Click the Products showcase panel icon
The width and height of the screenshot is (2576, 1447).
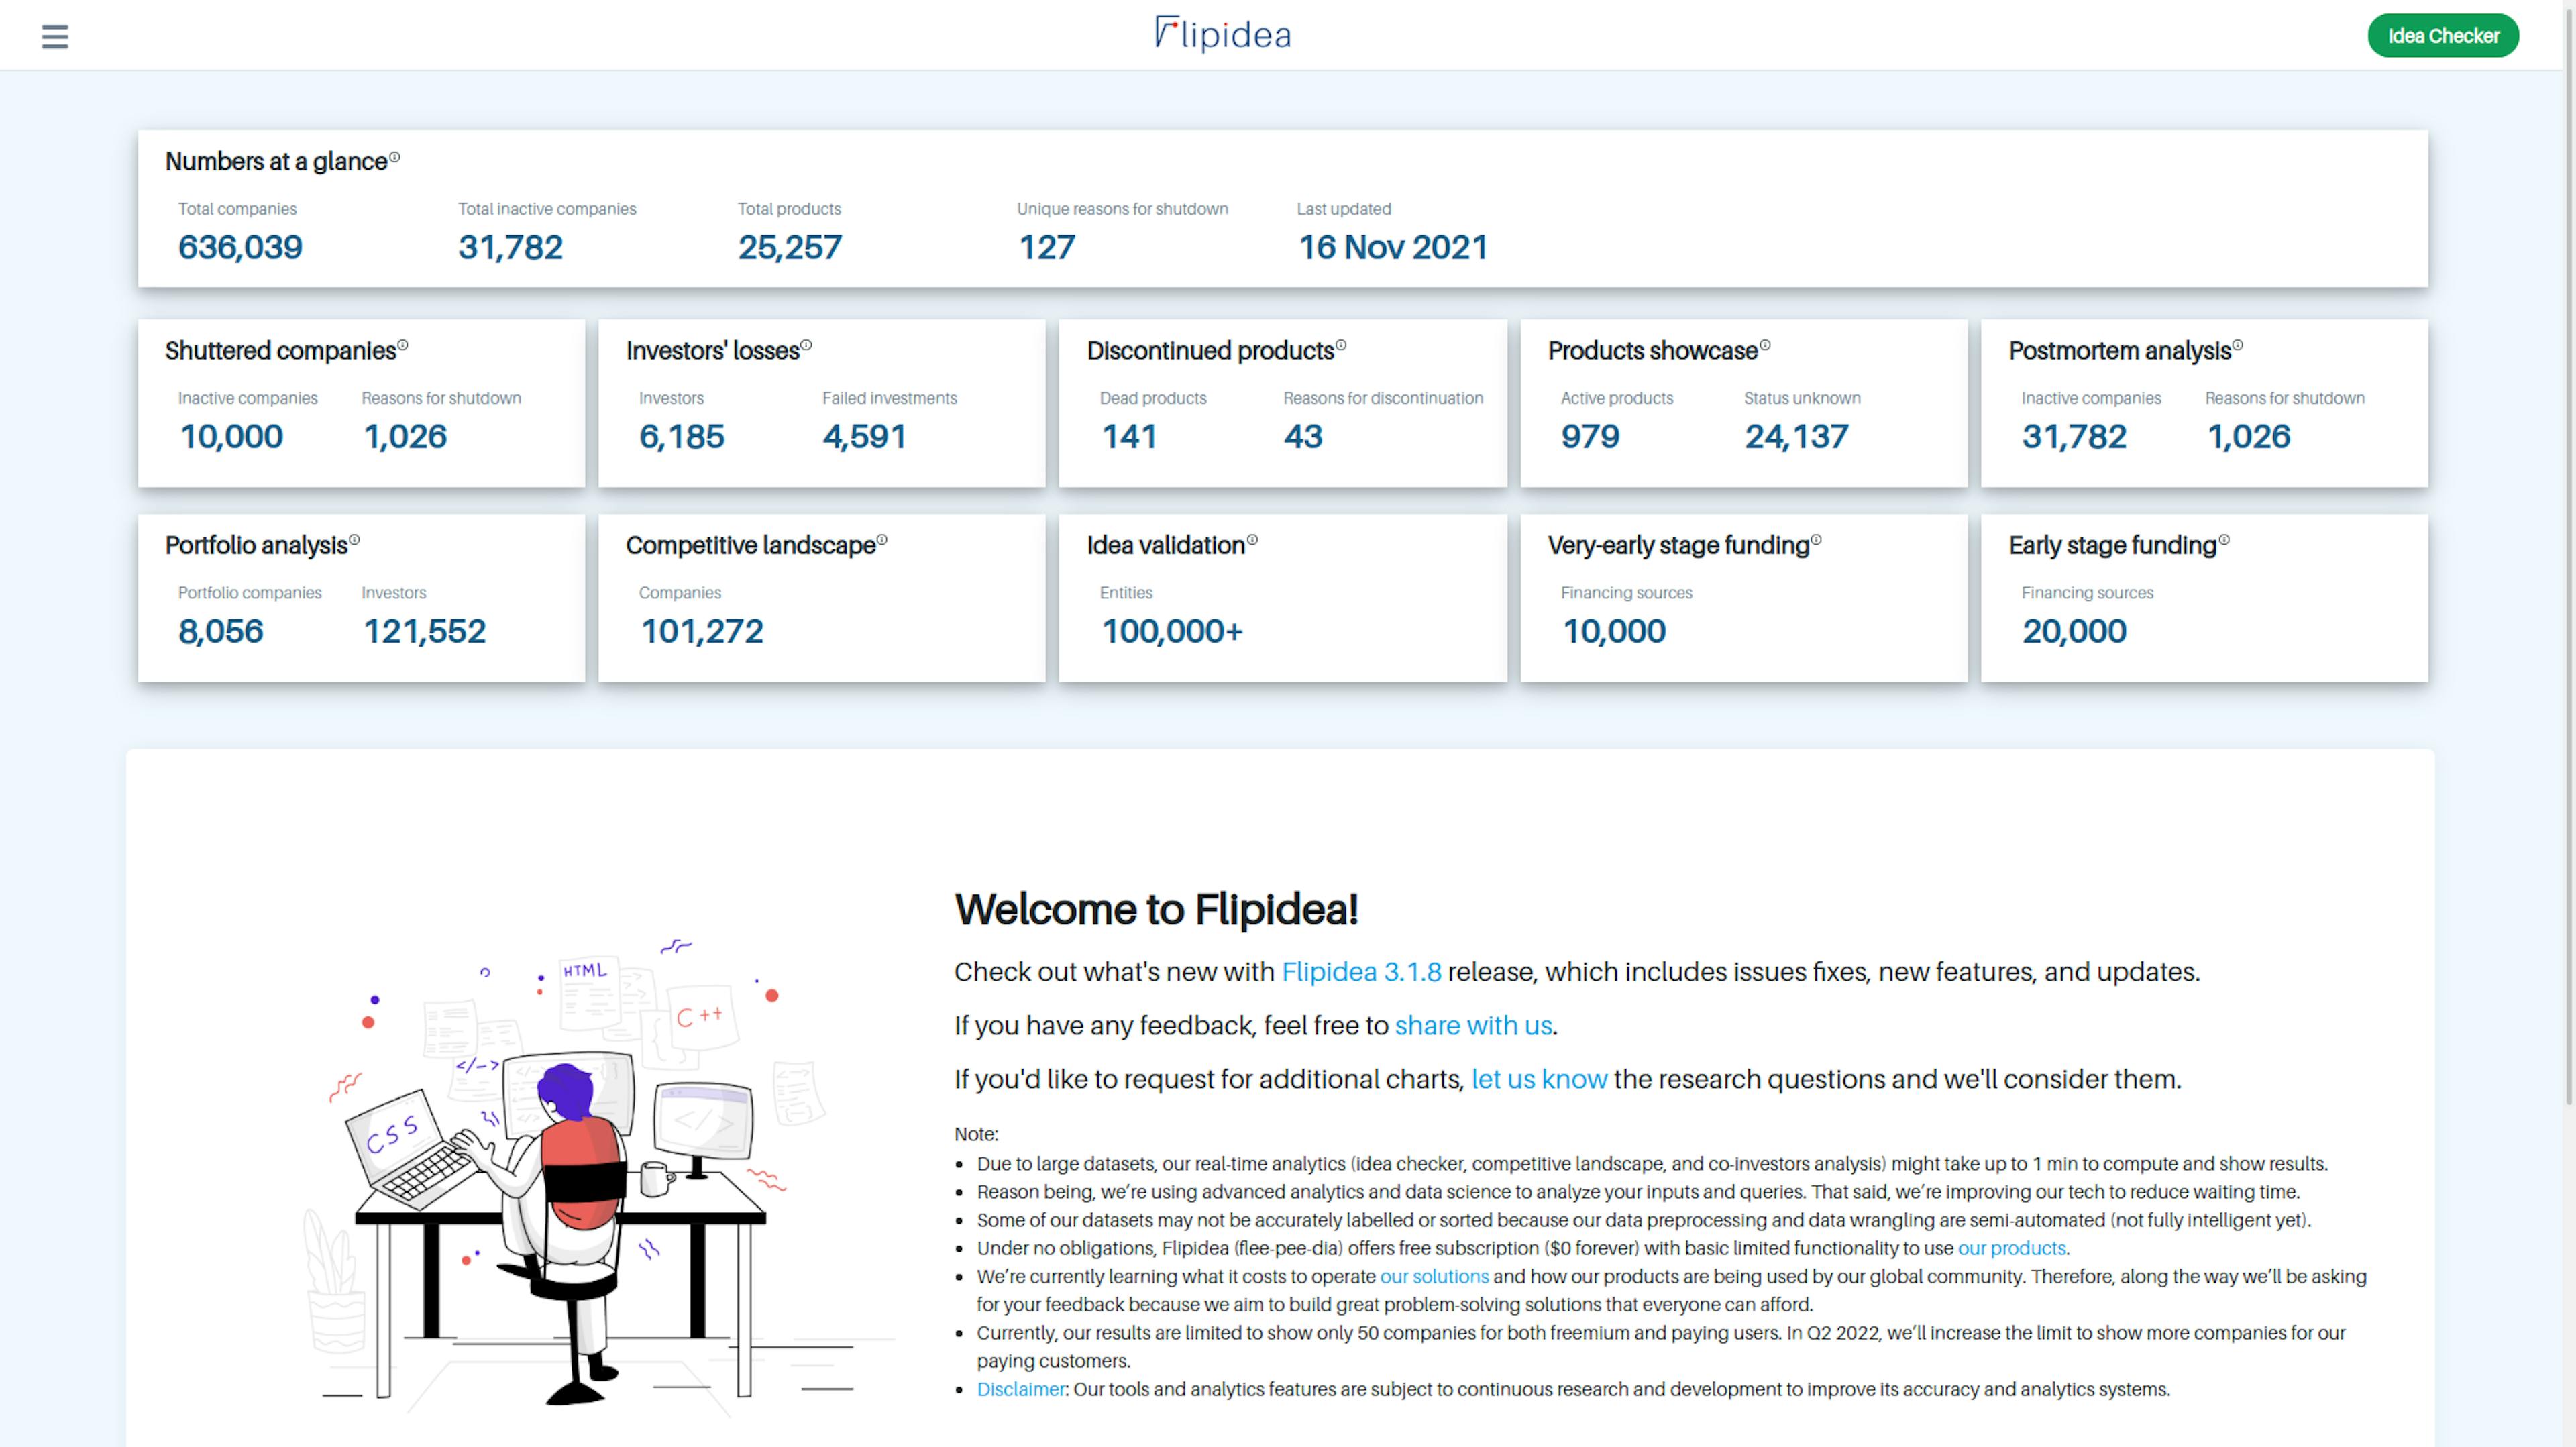pyautogui.click(x=1762, y=347)
